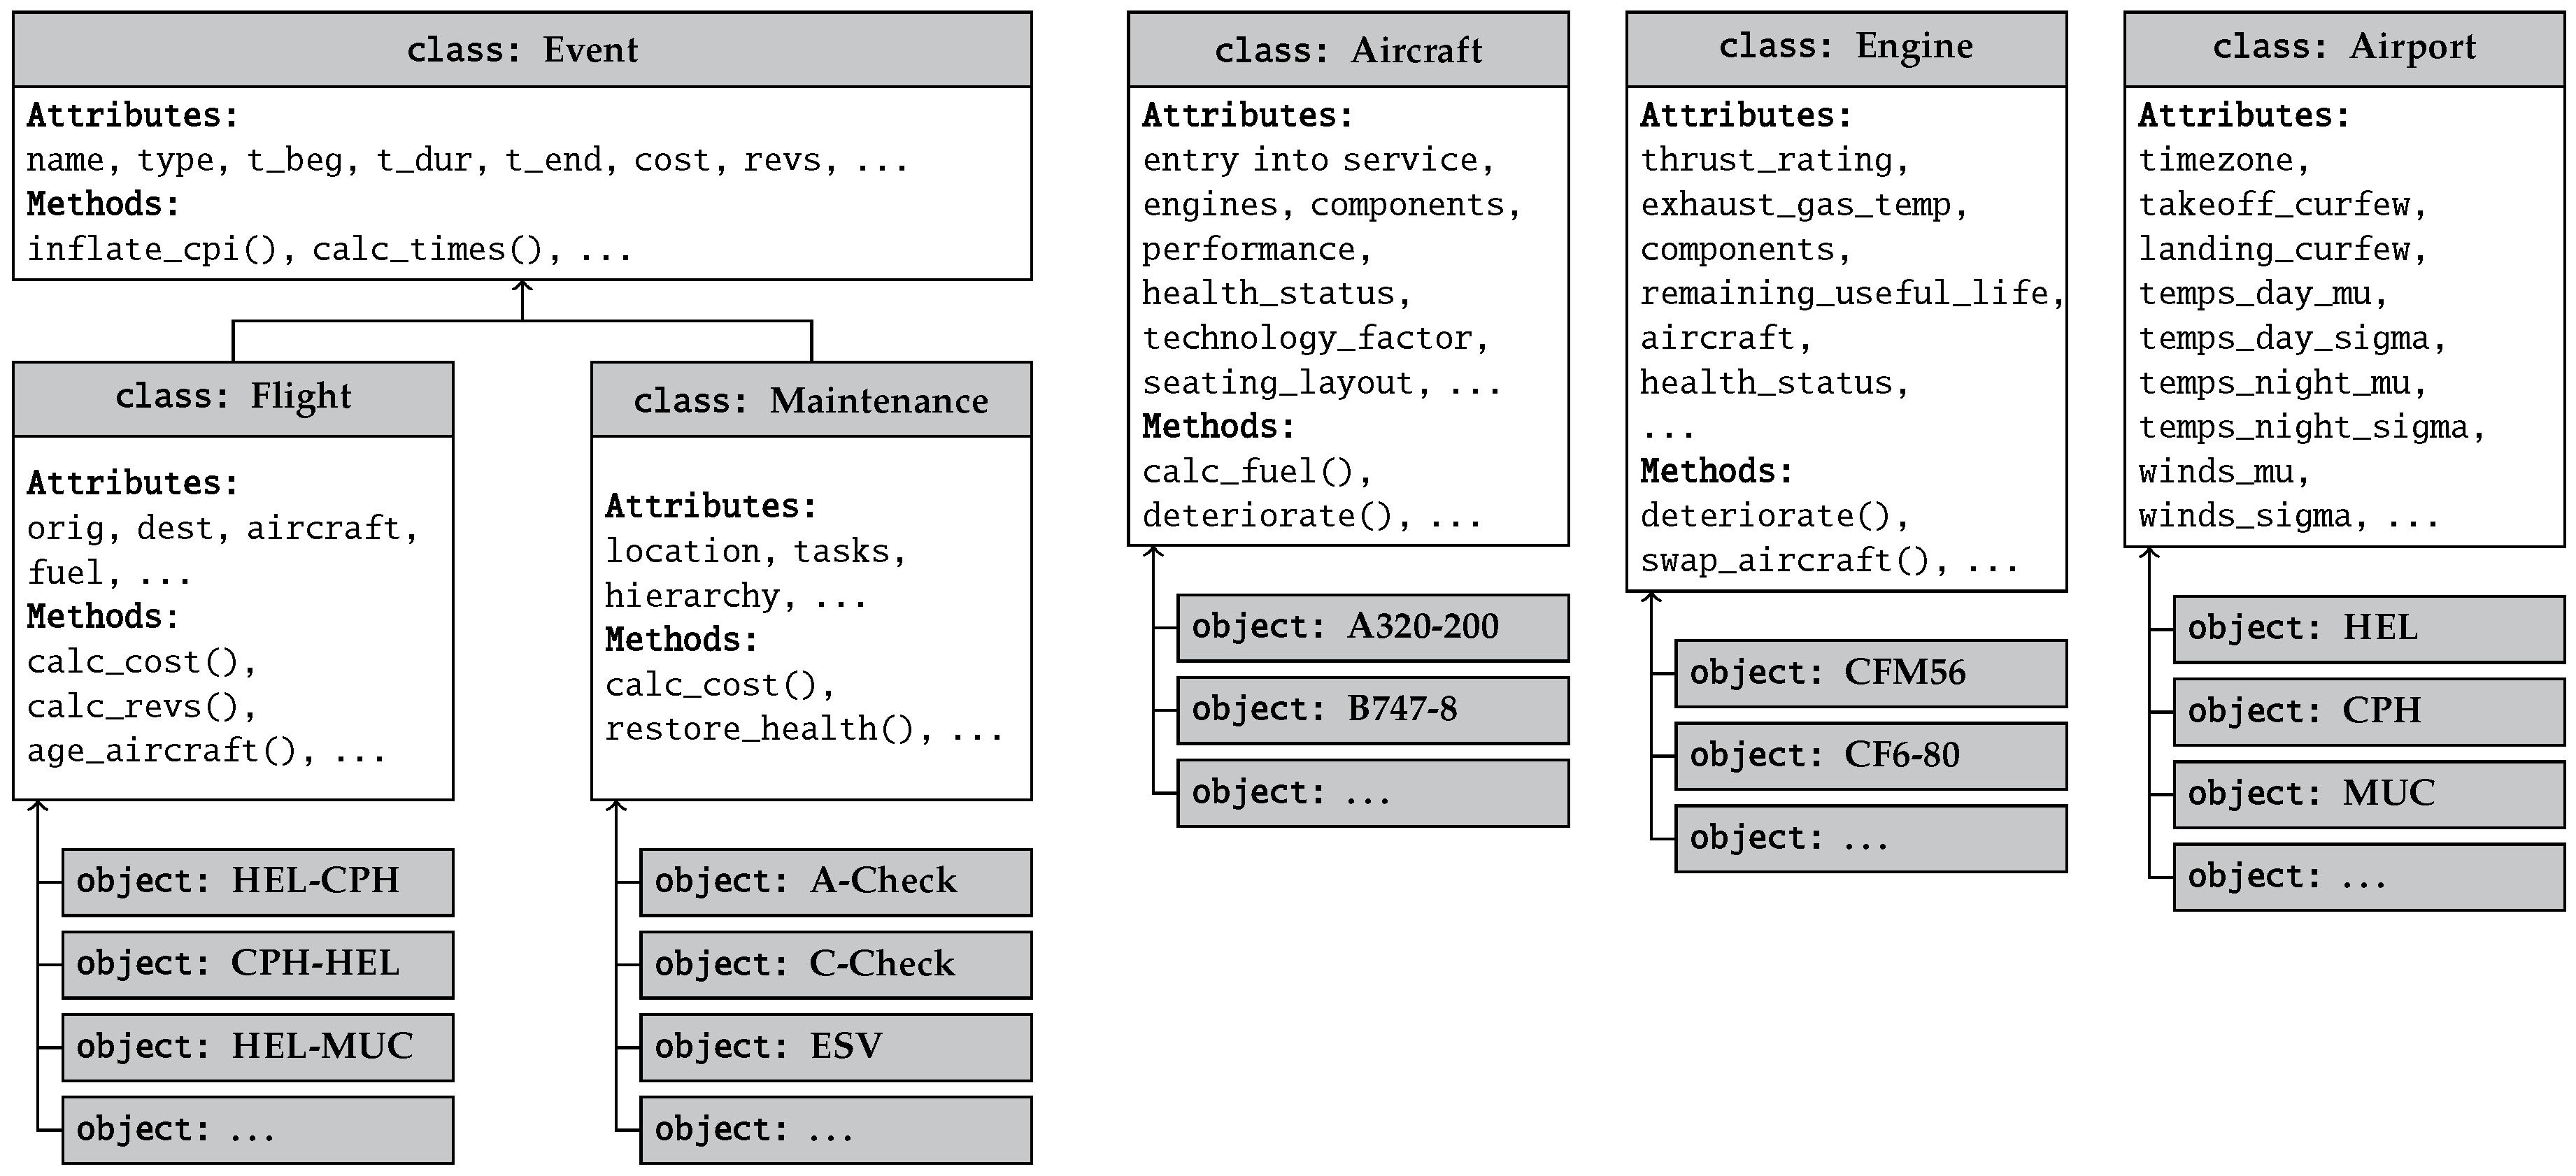
Task: Select the ESV object box
Action: point(836,1047)
